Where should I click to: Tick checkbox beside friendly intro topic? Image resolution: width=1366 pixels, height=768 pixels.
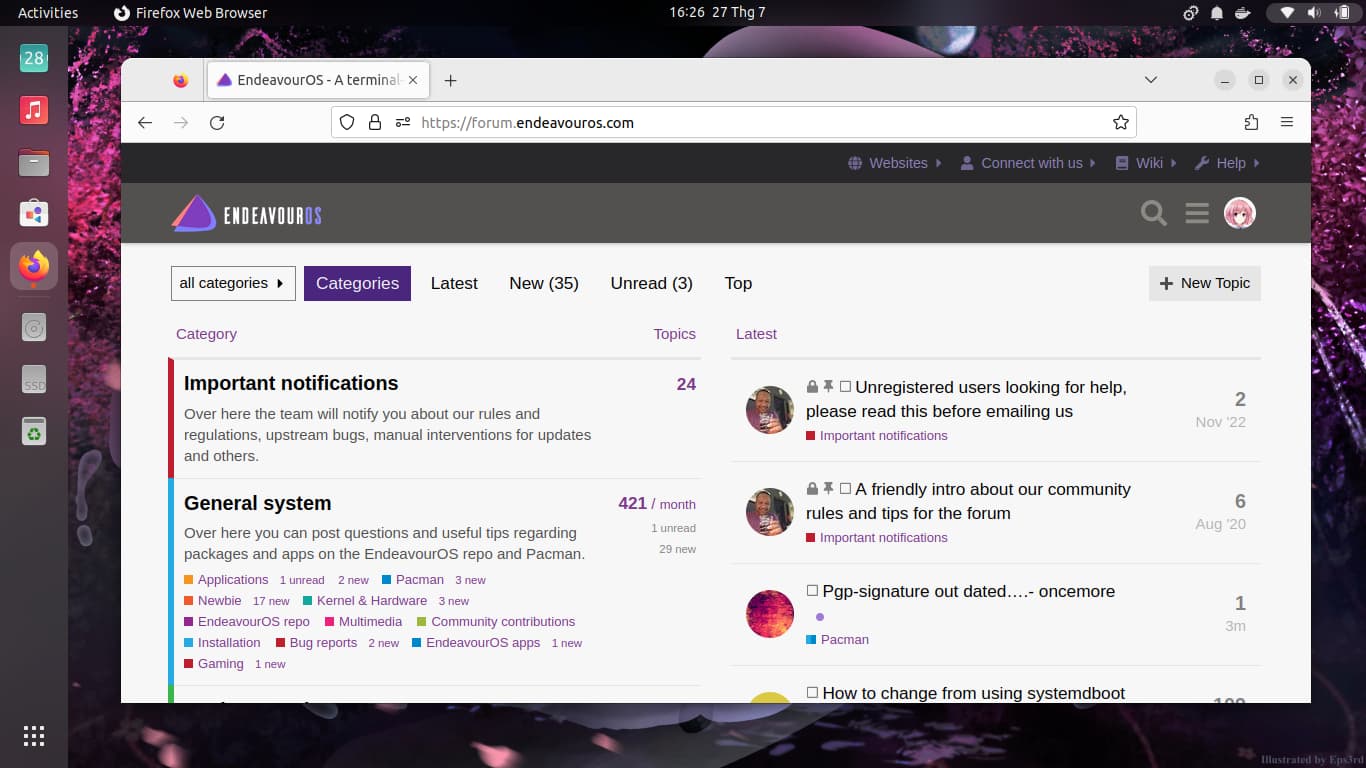(845, 489)
